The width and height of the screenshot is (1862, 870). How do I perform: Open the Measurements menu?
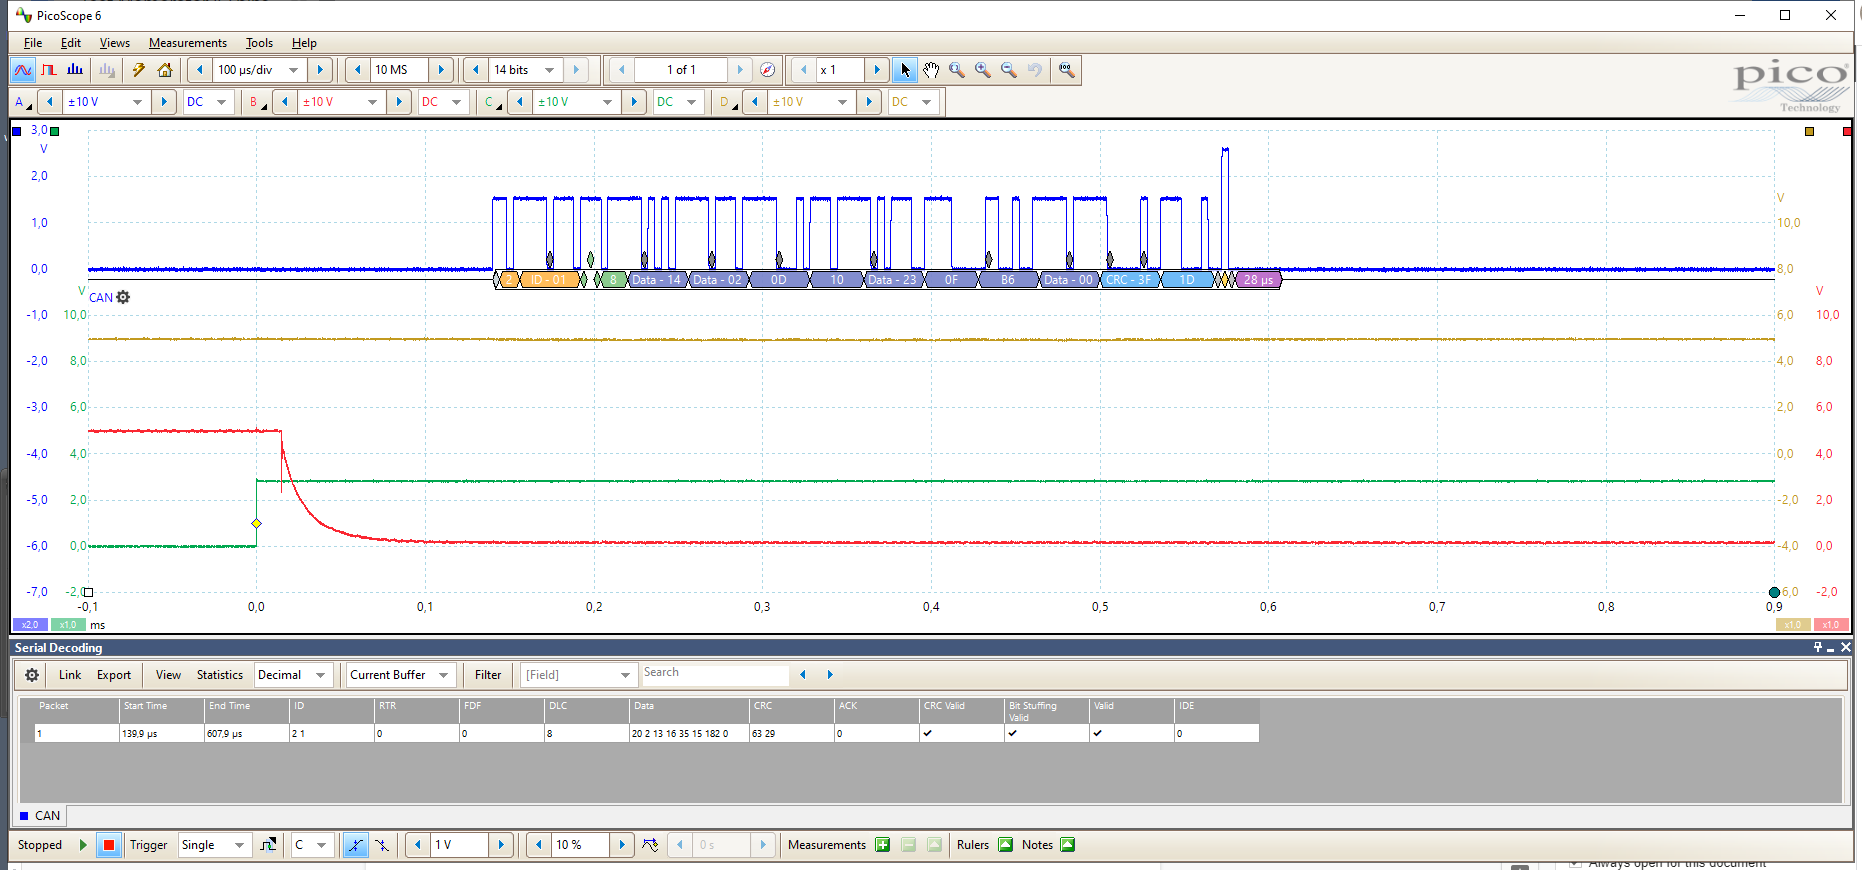pos(188,43)
